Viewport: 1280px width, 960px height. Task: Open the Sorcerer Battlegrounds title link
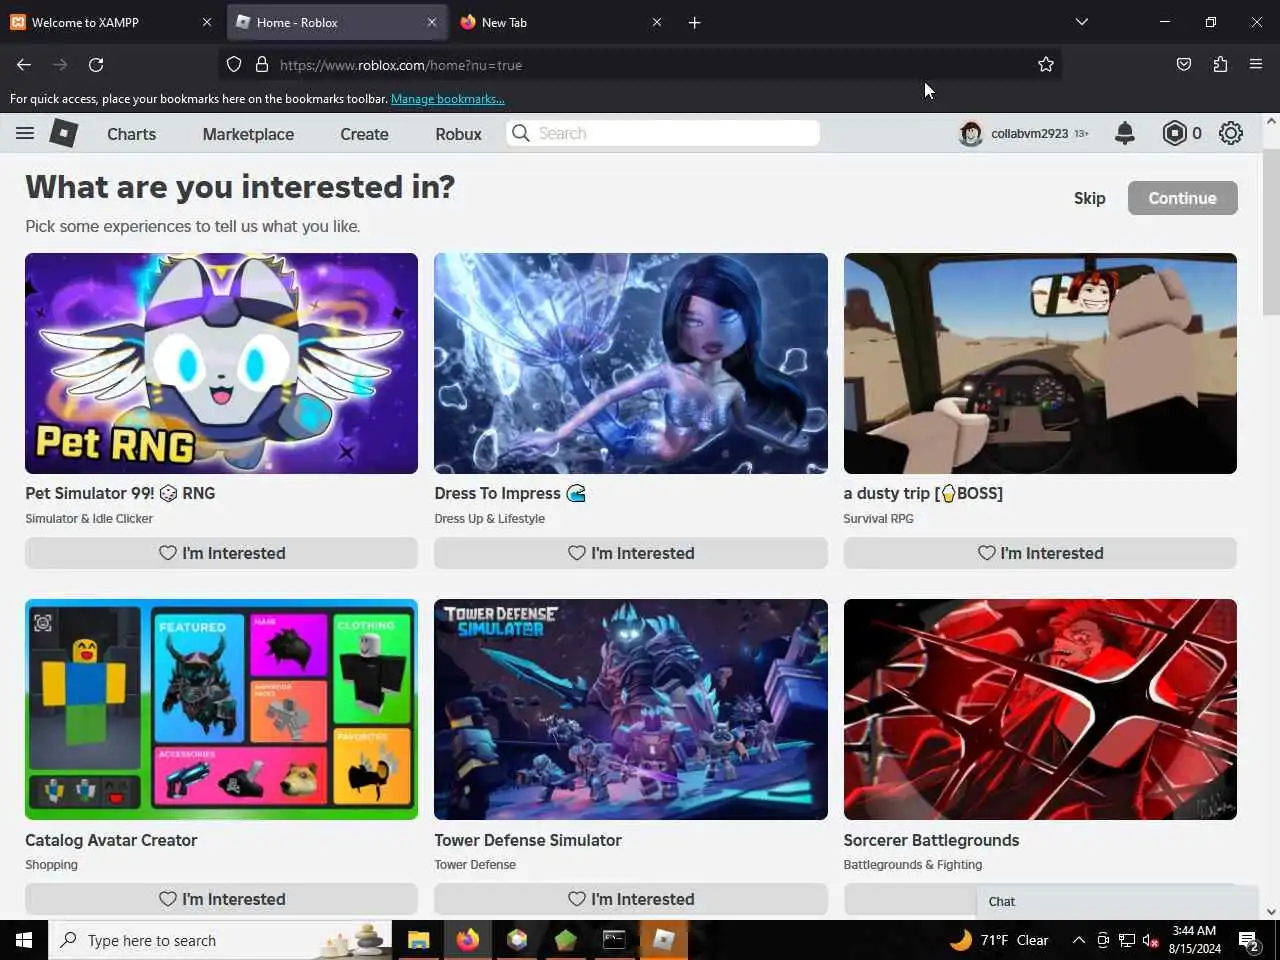[931, 840]
